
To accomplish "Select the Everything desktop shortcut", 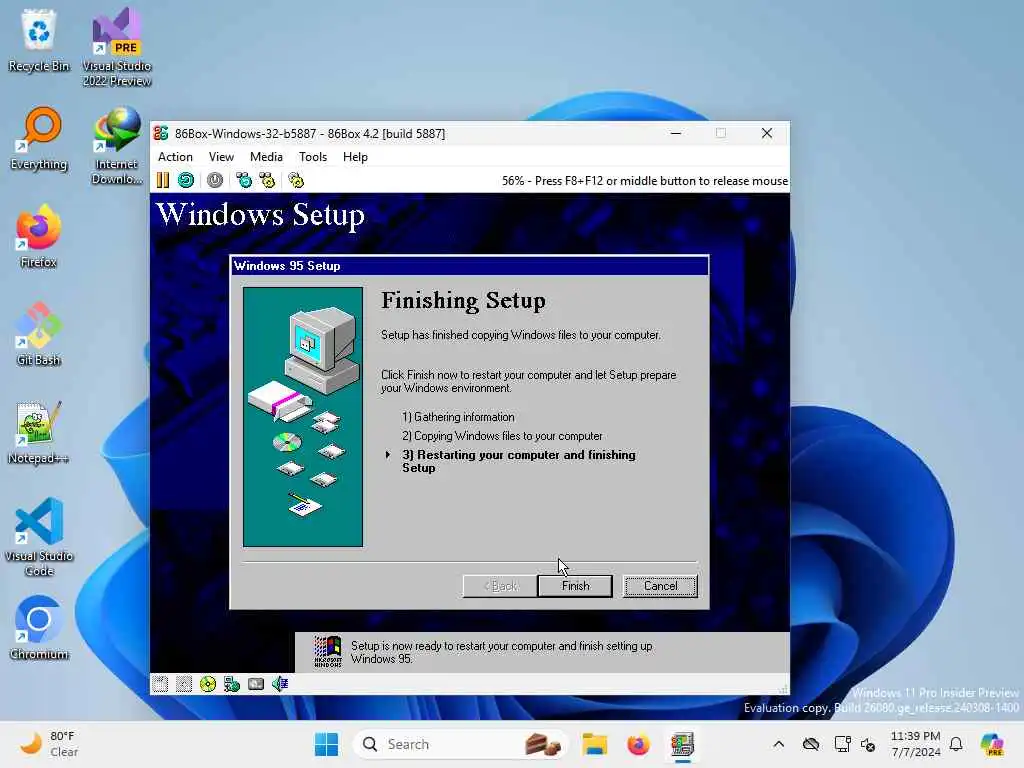I will pos(39,138).
